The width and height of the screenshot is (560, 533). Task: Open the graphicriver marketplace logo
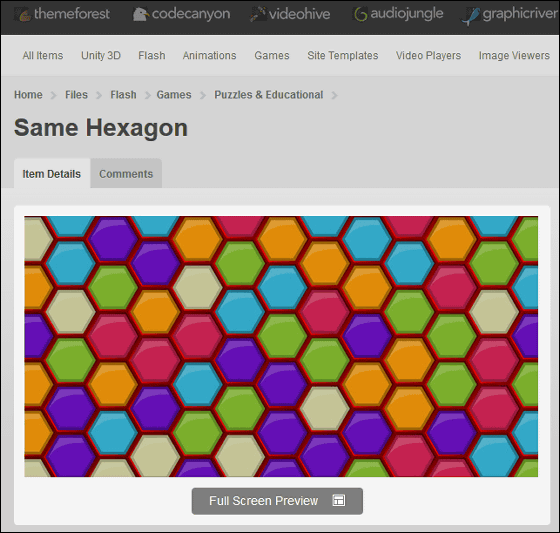pos(510,15)
